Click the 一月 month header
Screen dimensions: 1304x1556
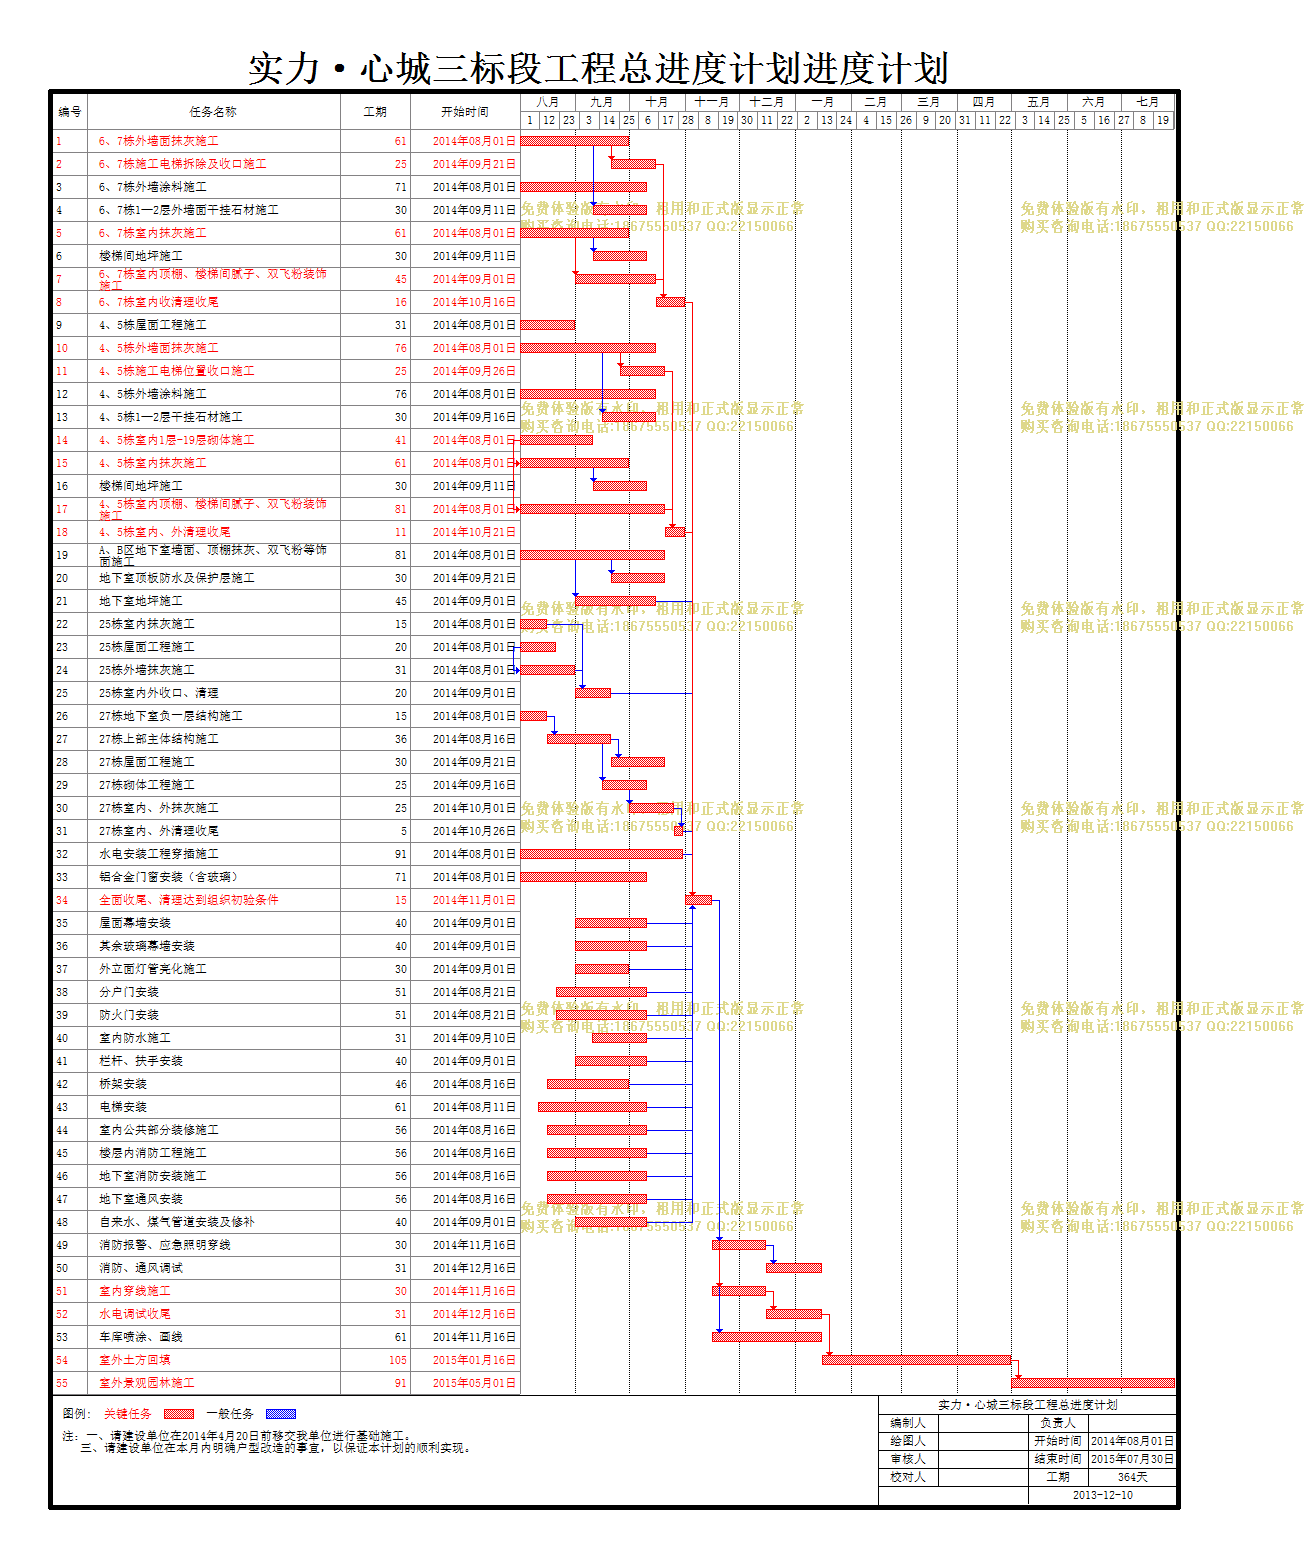[823, 102]
